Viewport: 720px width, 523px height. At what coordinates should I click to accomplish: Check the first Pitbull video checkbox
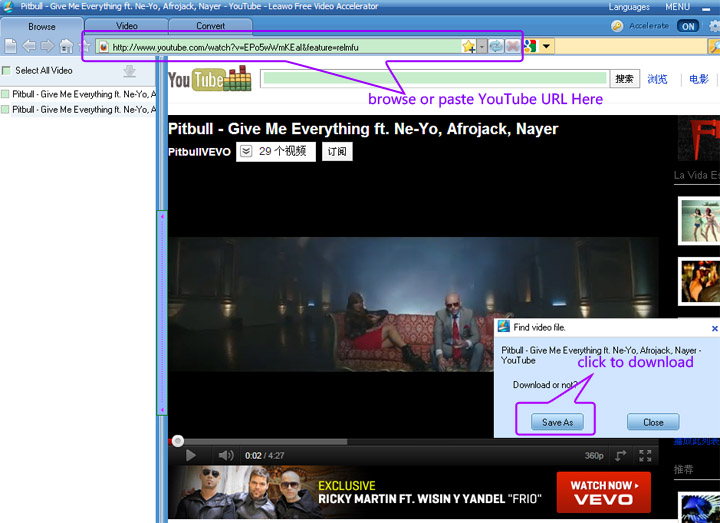click(x=5, y=94)
